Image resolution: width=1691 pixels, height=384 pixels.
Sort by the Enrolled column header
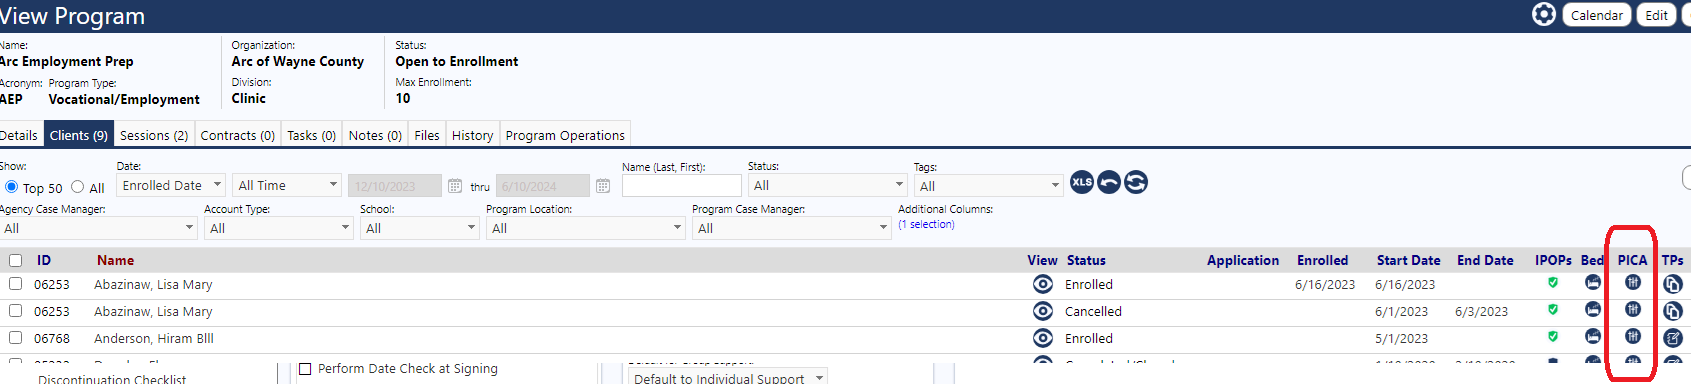[1322, 260]
